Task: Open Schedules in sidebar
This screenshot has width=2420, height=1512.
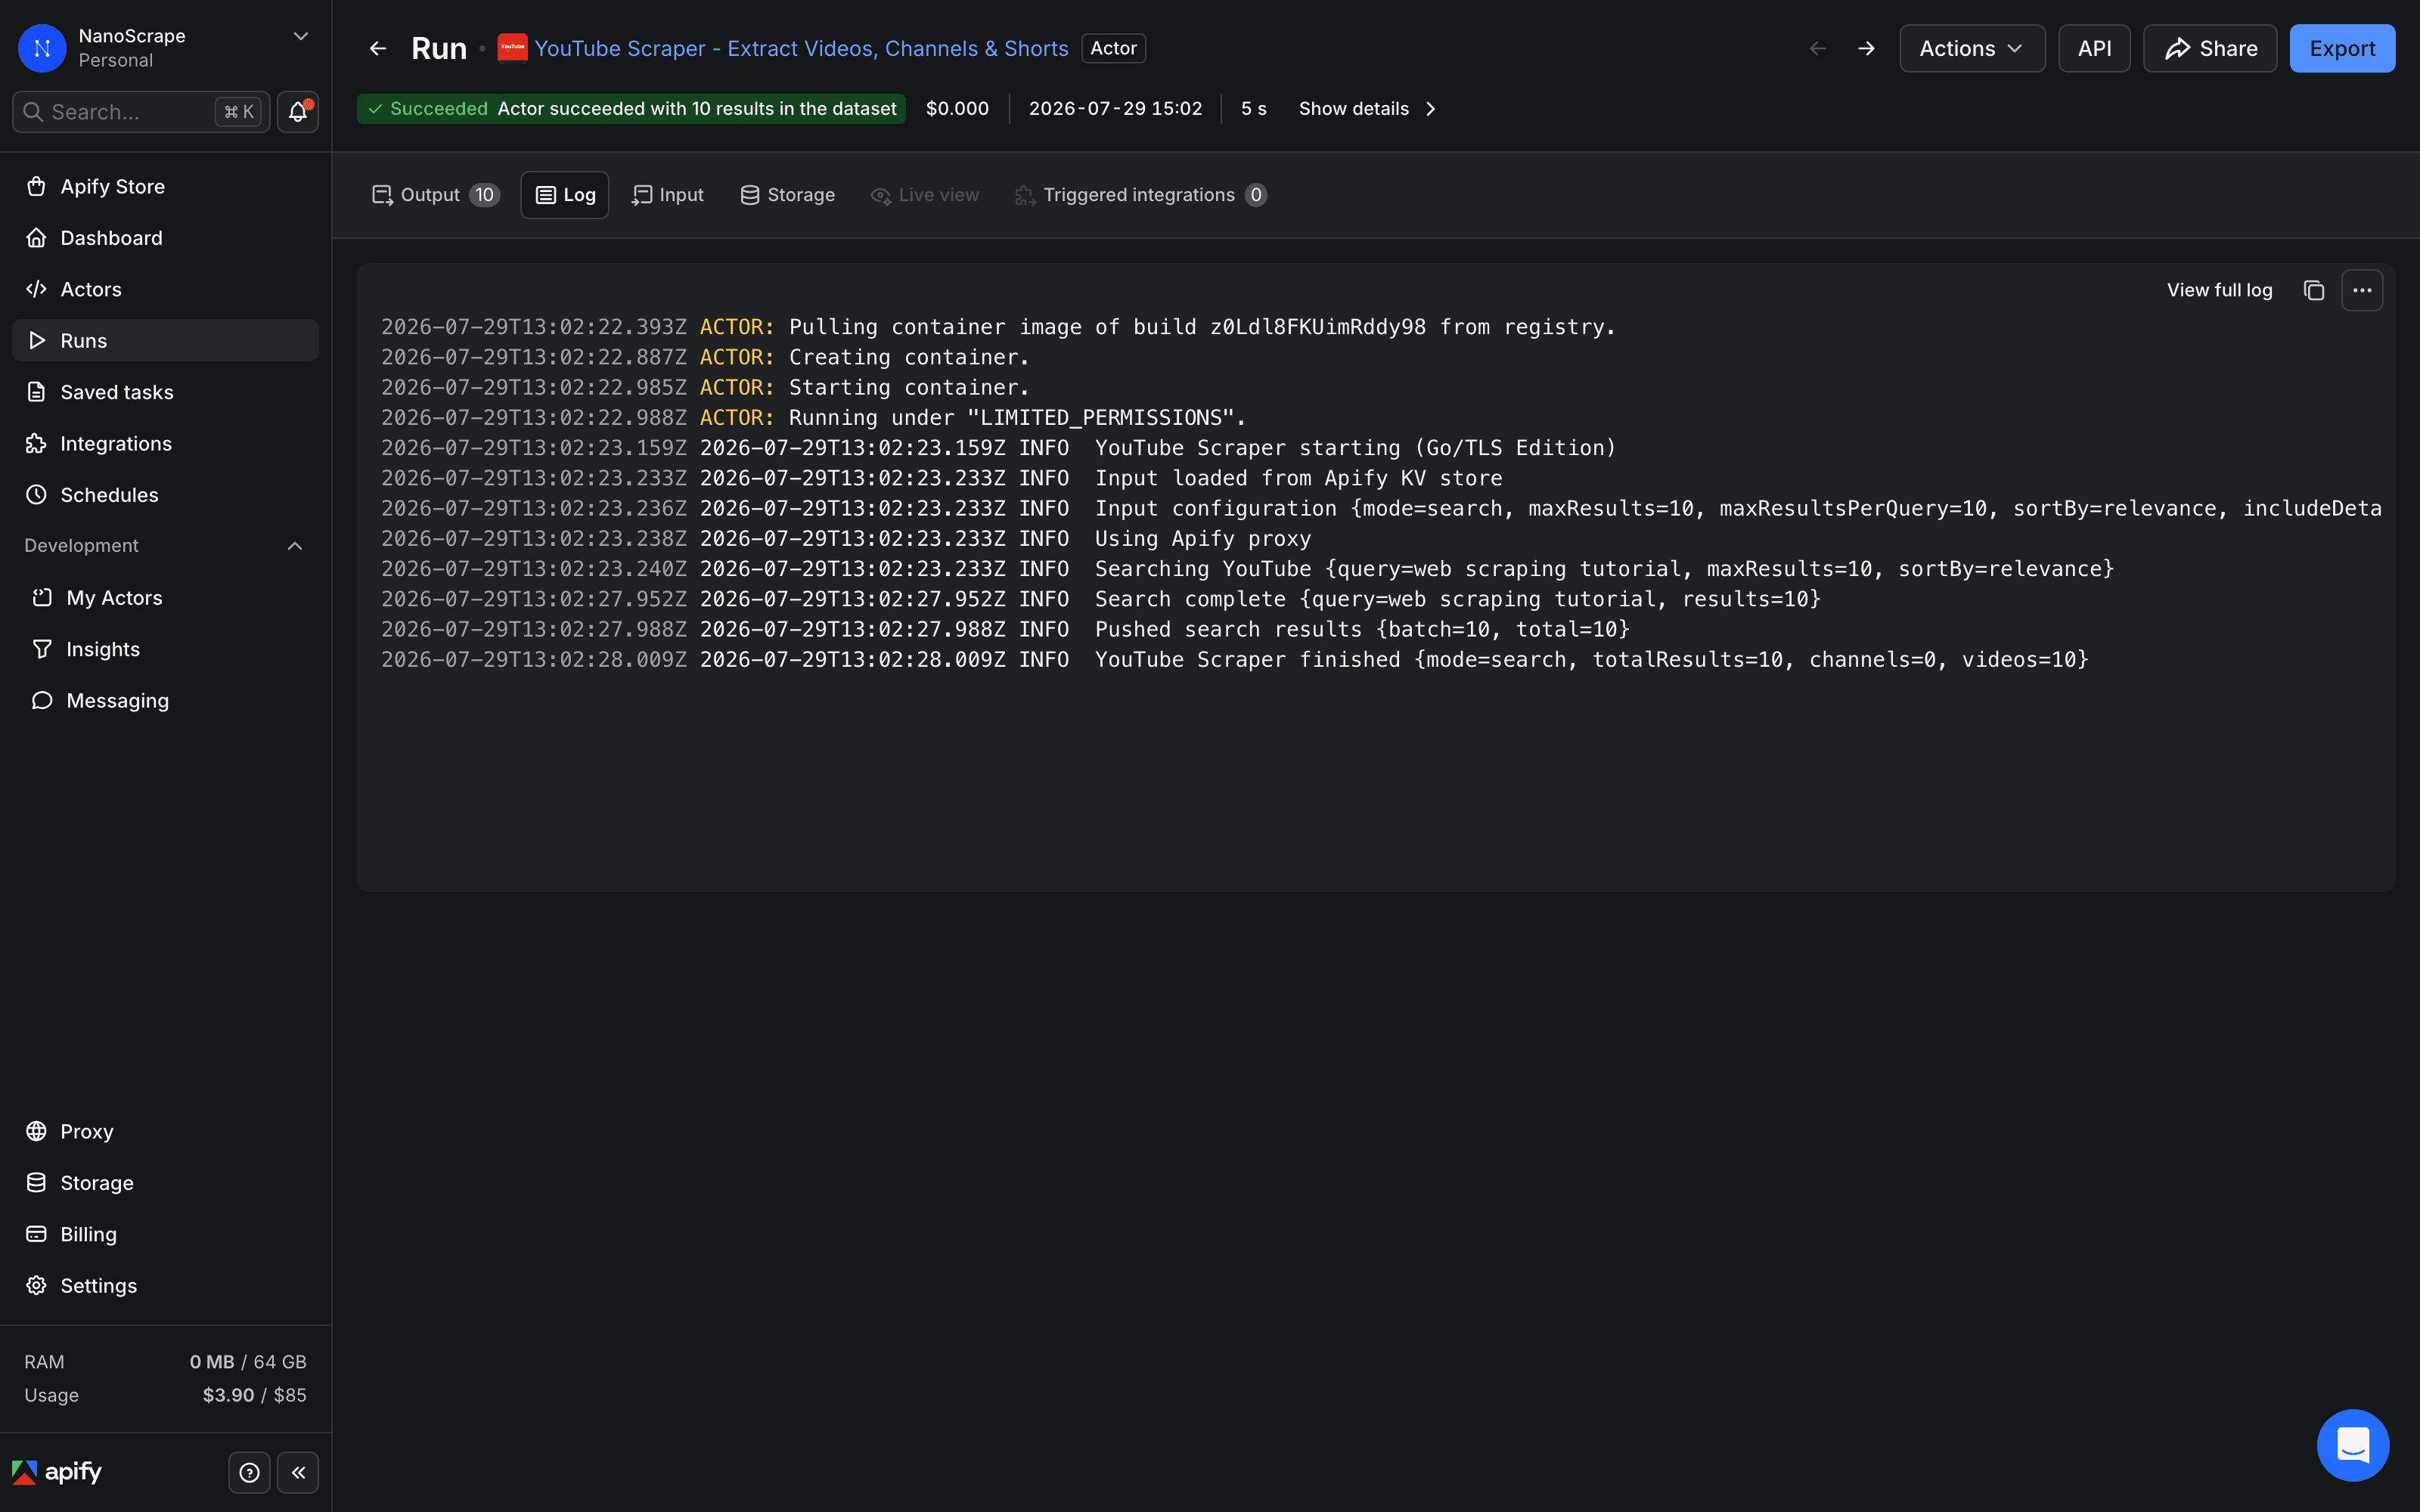Action: [165, 495]
